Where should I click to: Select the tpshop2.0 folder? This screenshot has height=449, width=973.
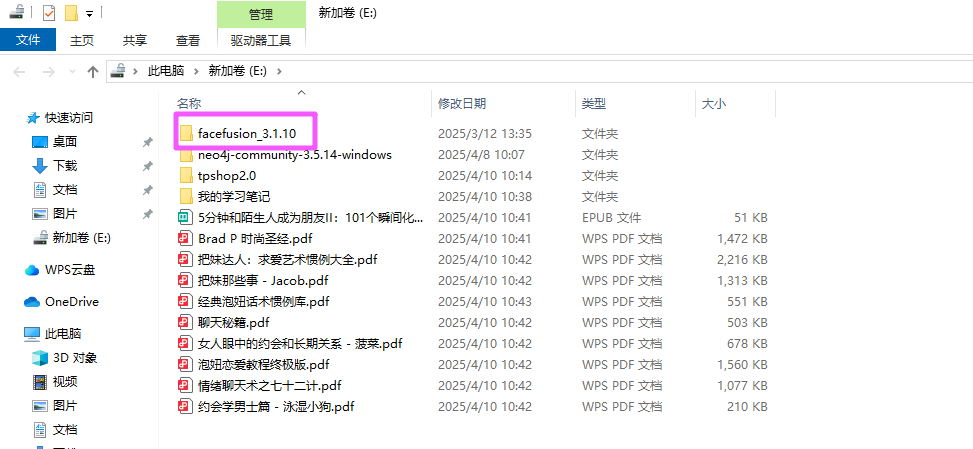pyautogui.click(x=227, y=176)
